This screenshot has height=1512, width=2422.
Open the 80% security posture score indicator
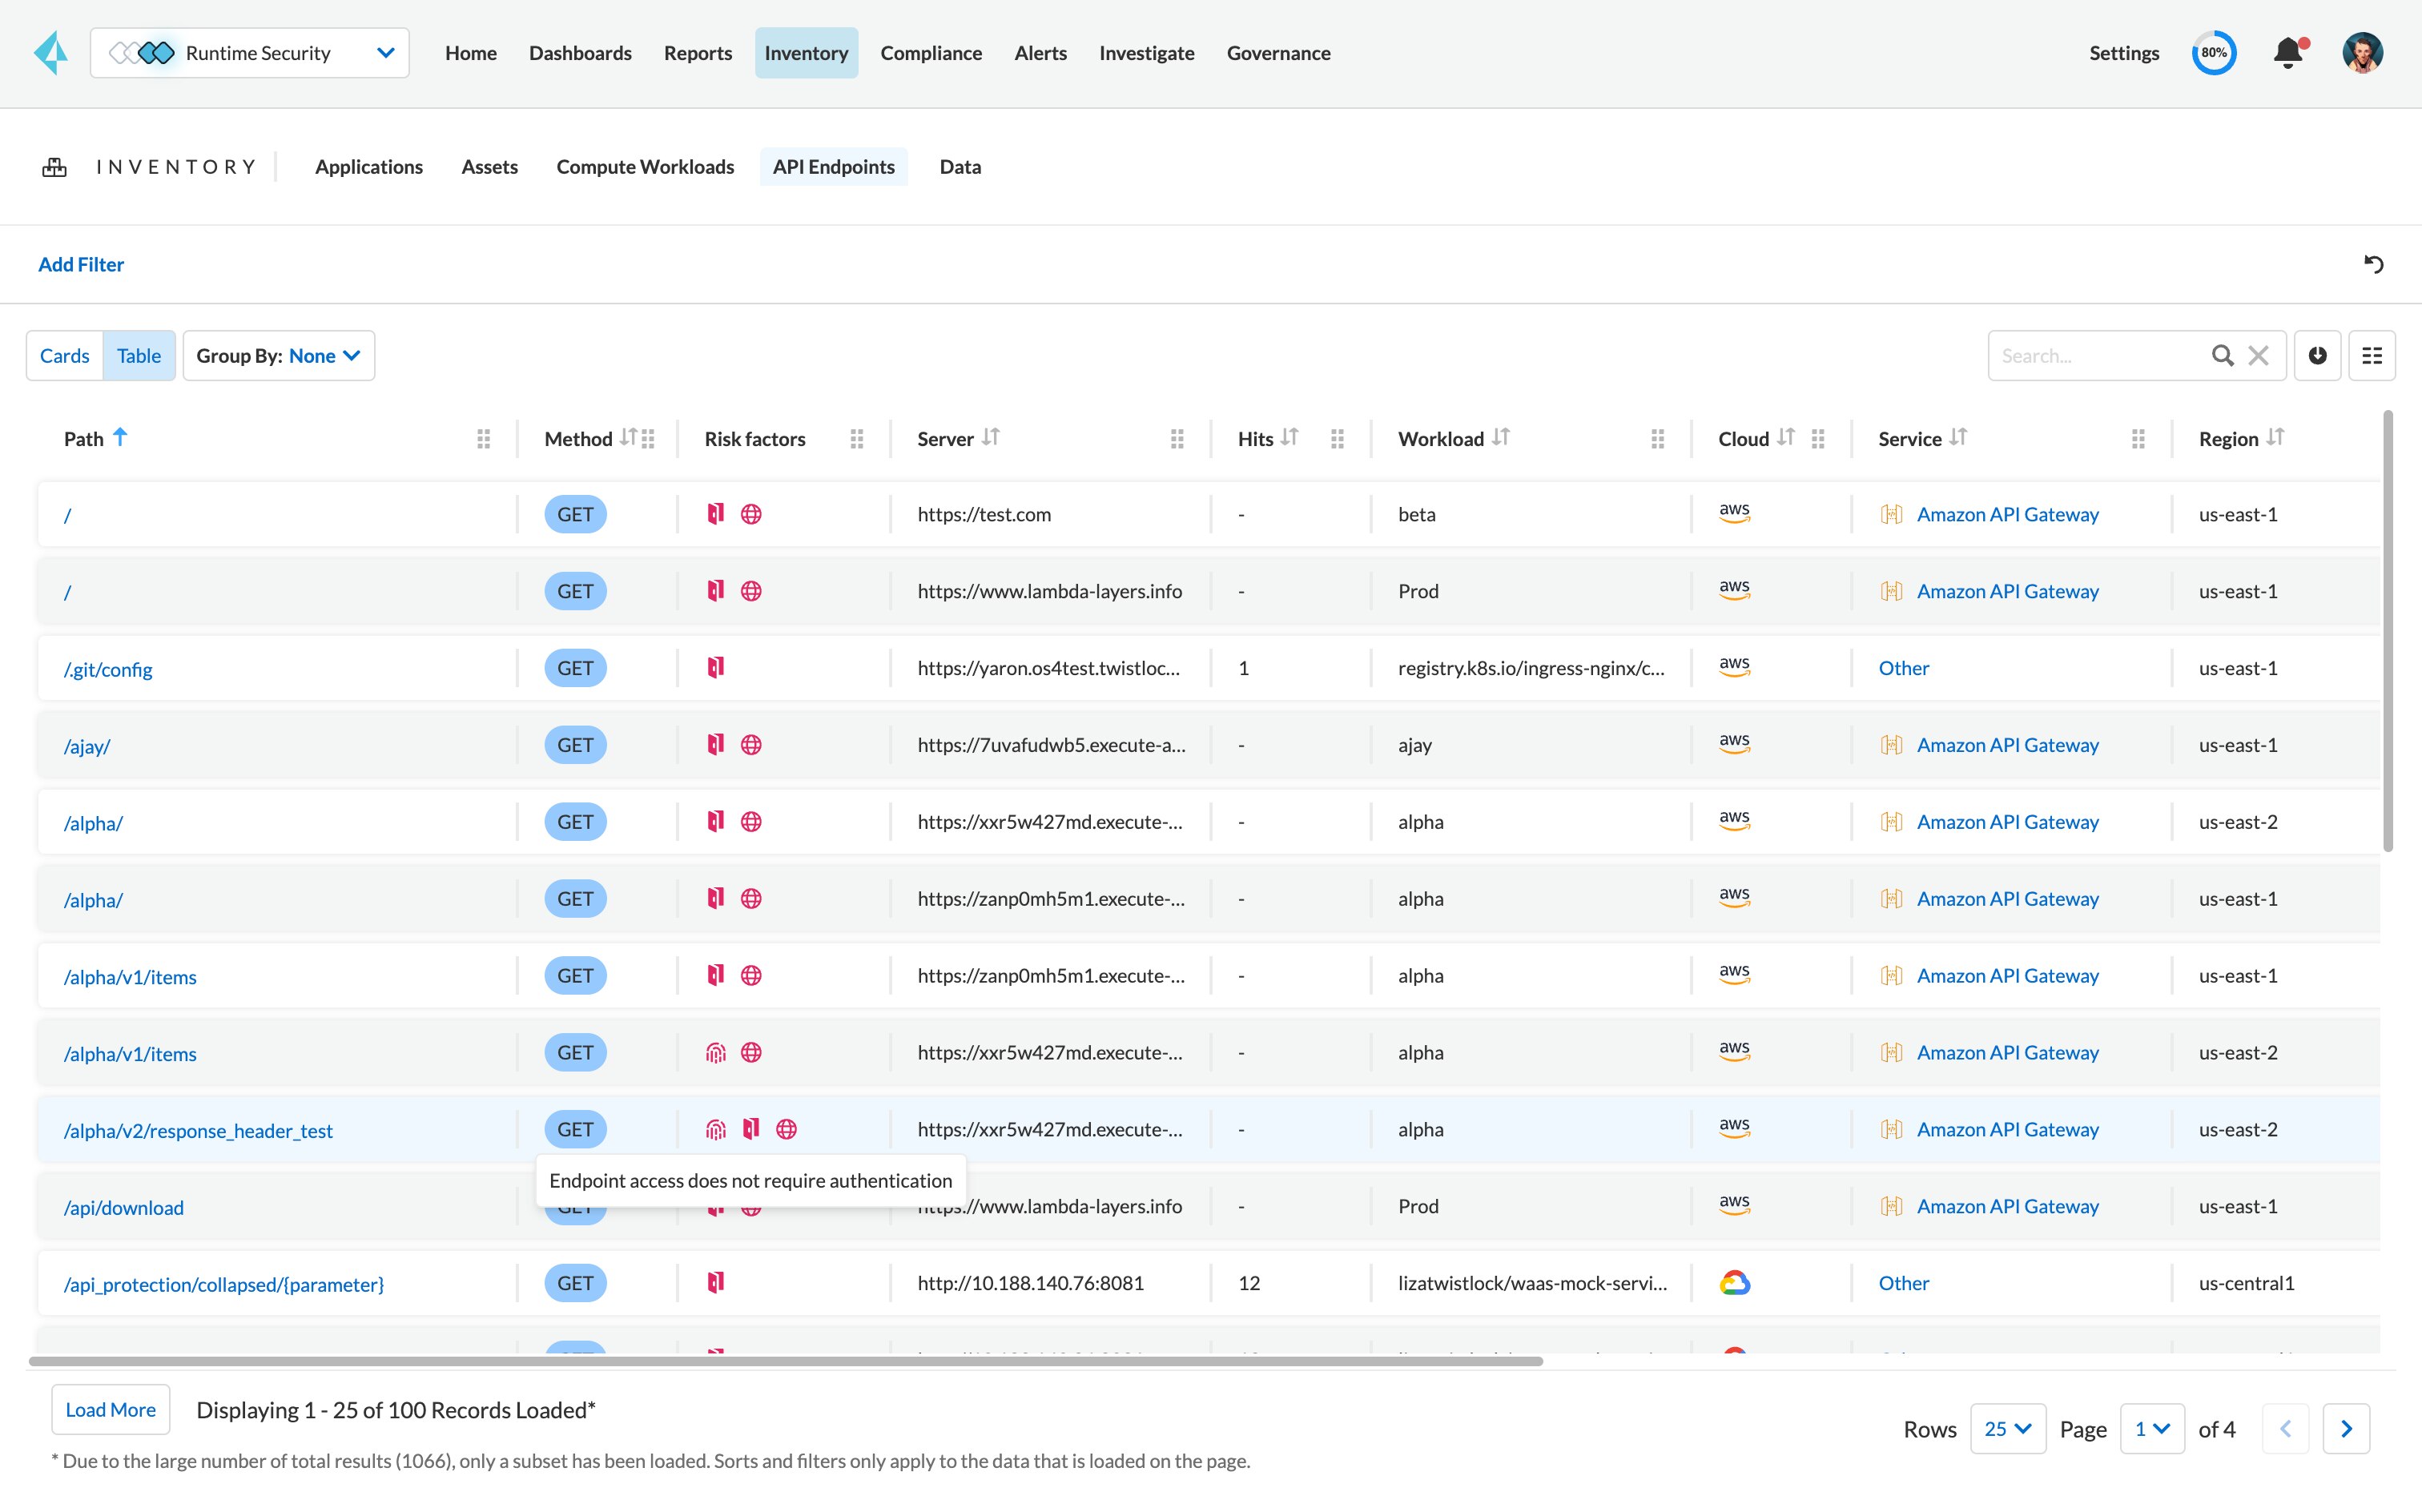2215,52
